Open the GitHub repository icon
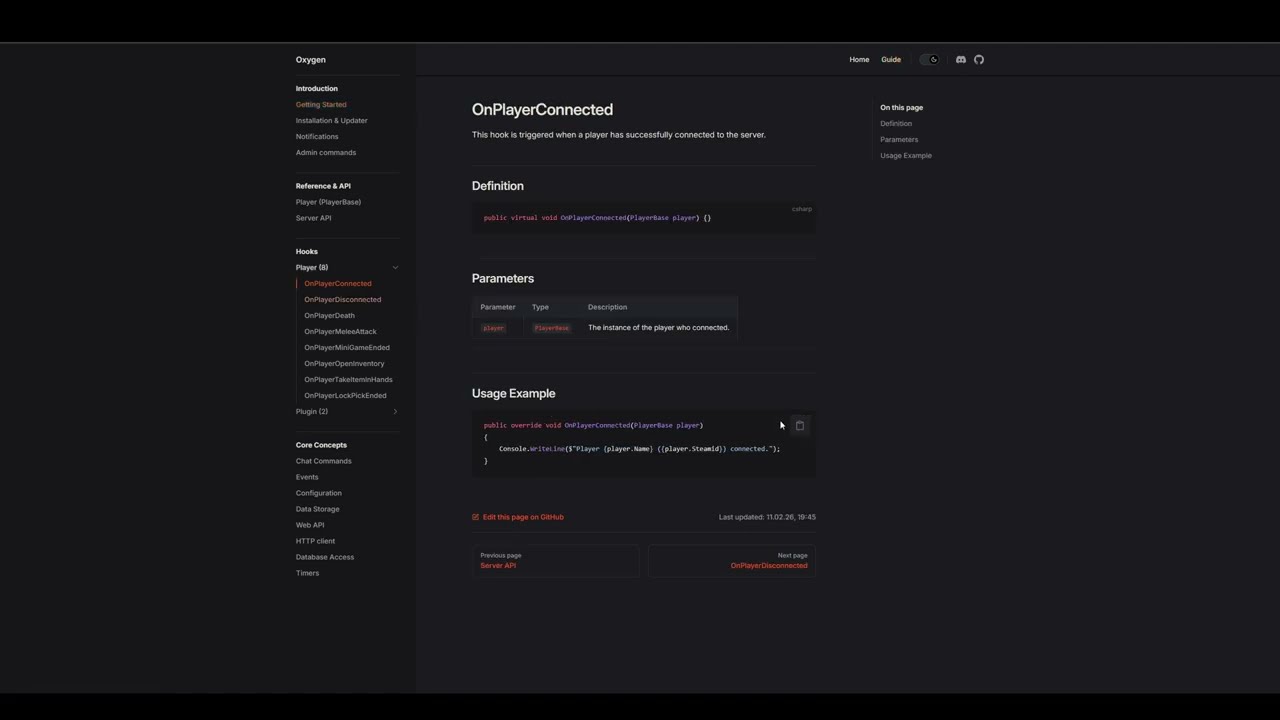1280x720 pixels. (x=979, y=60)
